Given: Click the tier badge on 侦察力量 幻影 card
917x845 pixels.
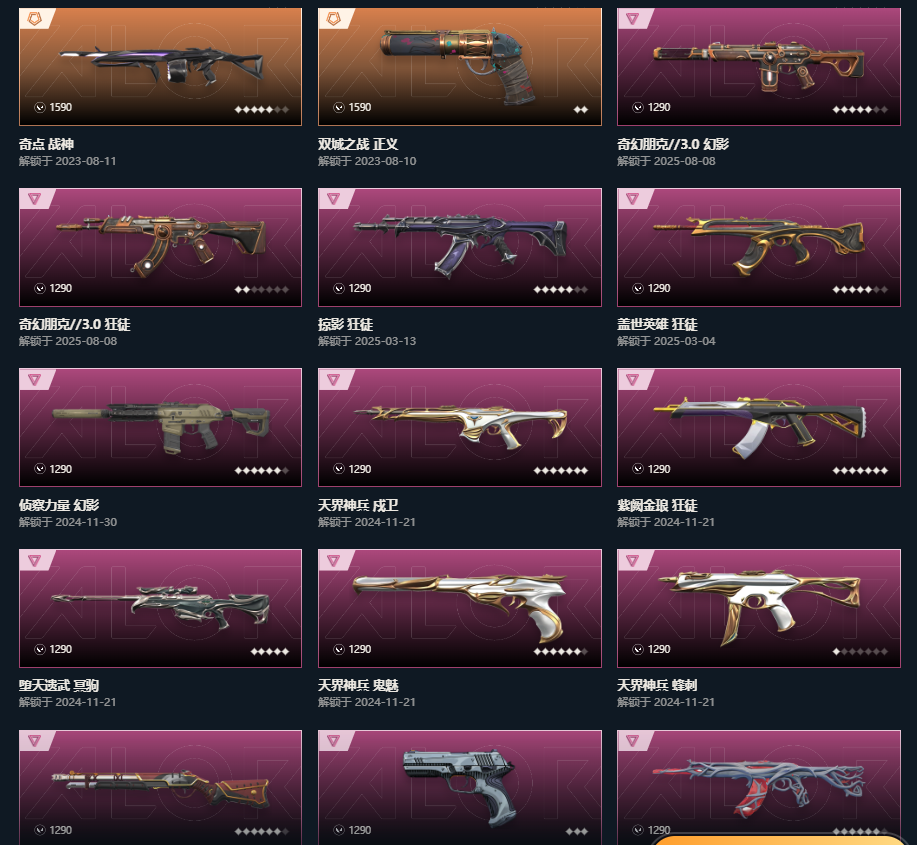Looking at the screenshot, I should pos(35,380).
